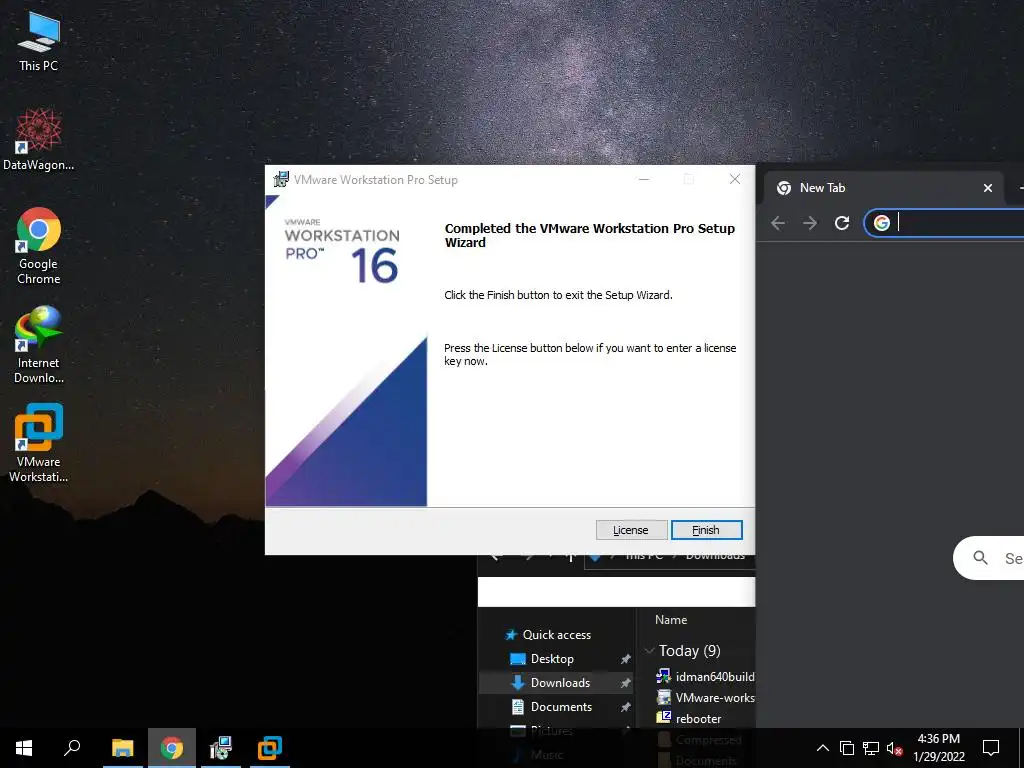Reload the page in Chrome
The width and height of the screenshot is (1024, 768).
842,223
